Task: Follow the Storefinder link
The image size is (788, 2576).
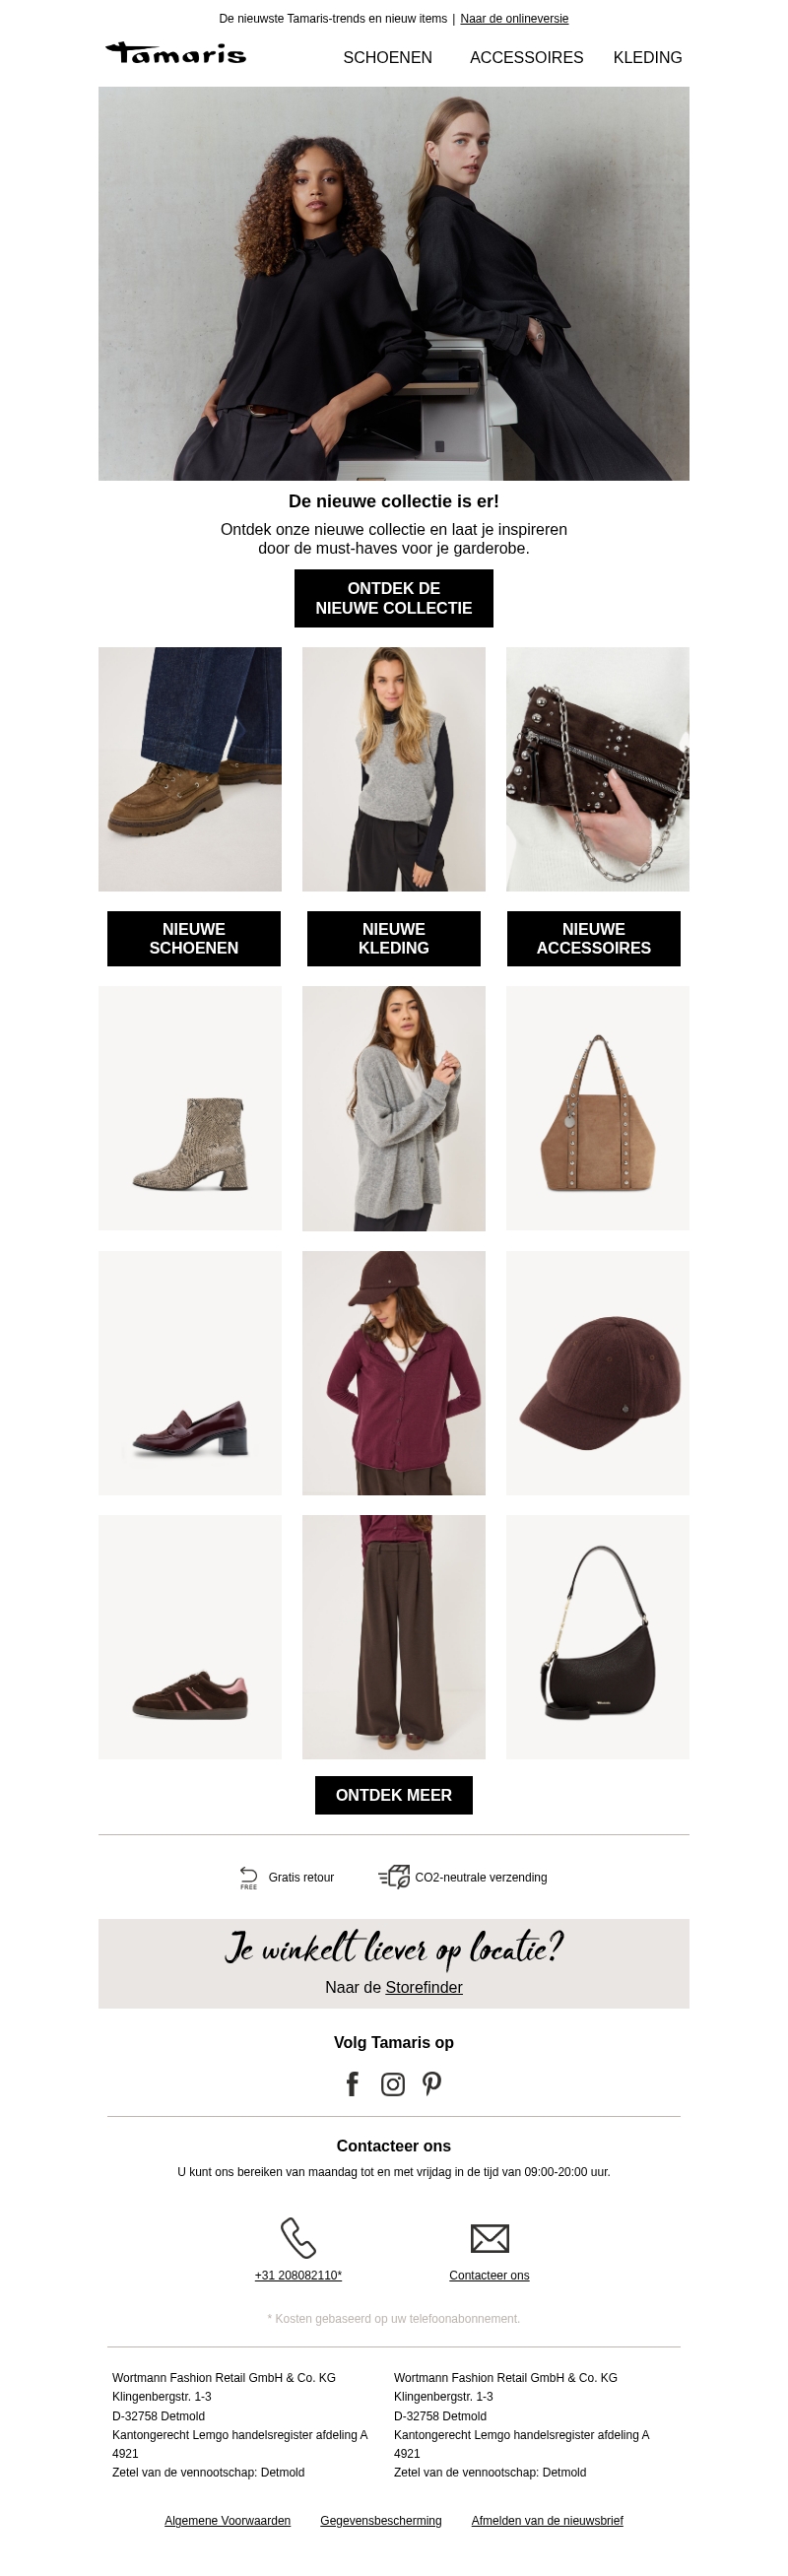Action: pyautogui.click(x=424, y=1987)
